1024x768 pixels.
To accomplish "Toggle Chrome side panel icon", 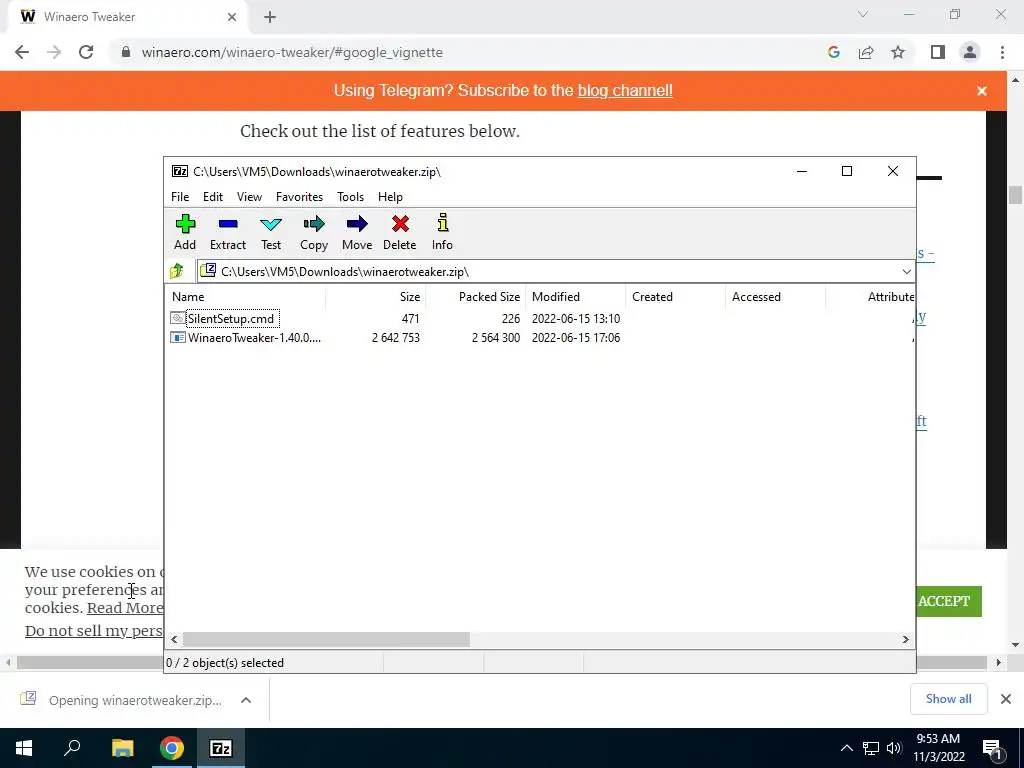I will [938, 52].
